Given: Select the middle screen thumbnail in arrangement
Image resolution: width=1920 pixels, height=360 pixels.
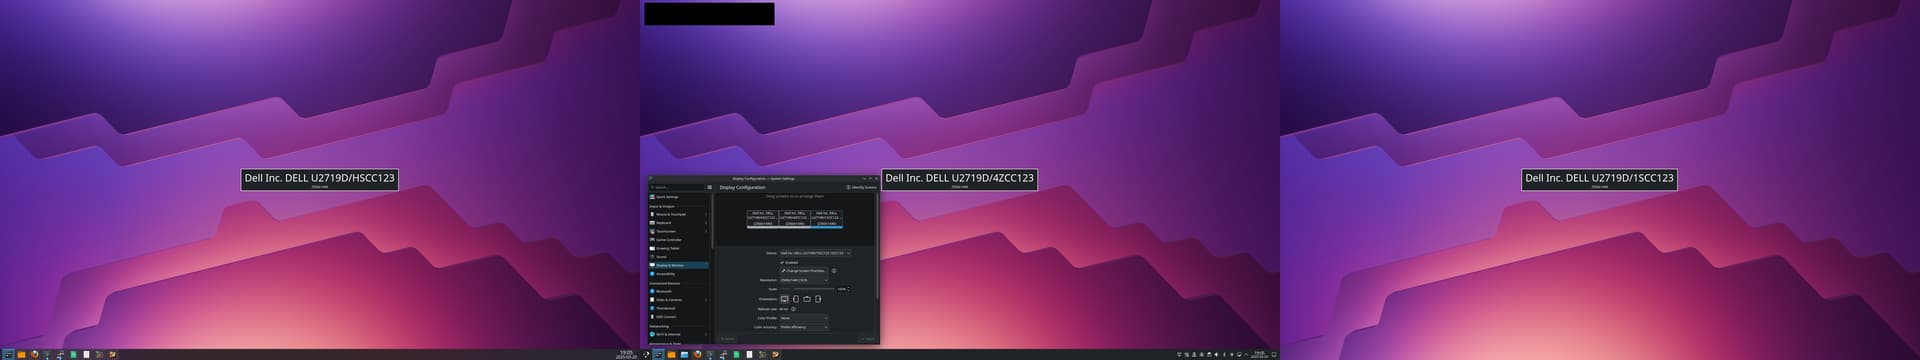Looking at the screenshot, I should tap(795, 218).
